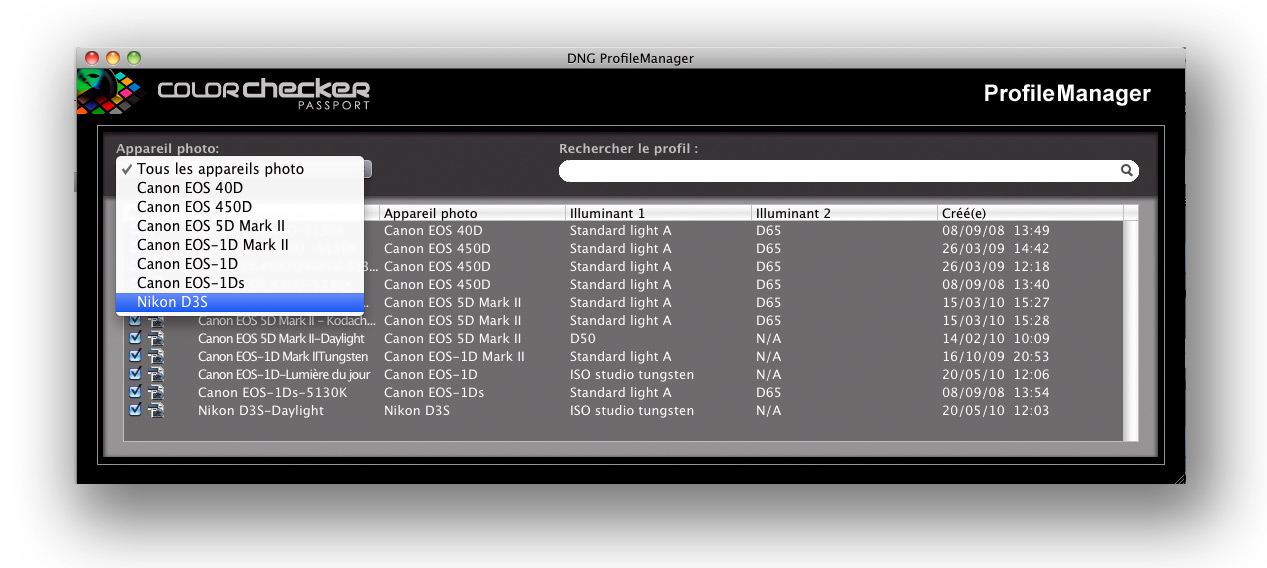Pick Canon EOS-1D Mark II in the camera dropdown
The width and height of the screenshot is (1267, 568).
[240, 245]
